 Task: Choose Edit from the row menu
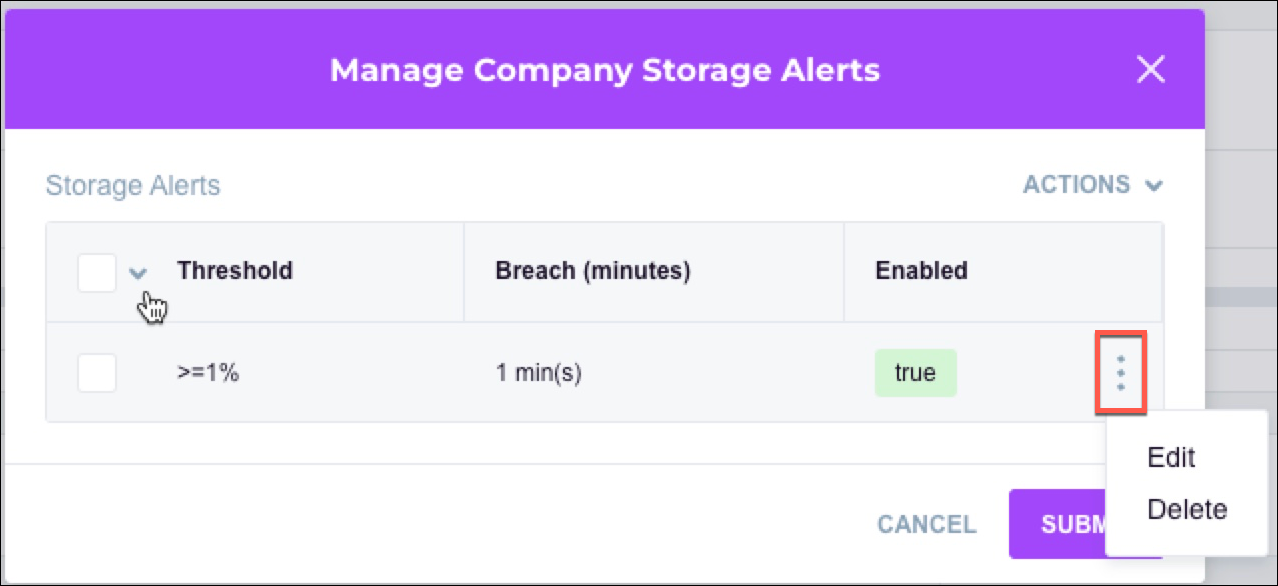(1171, 458)
